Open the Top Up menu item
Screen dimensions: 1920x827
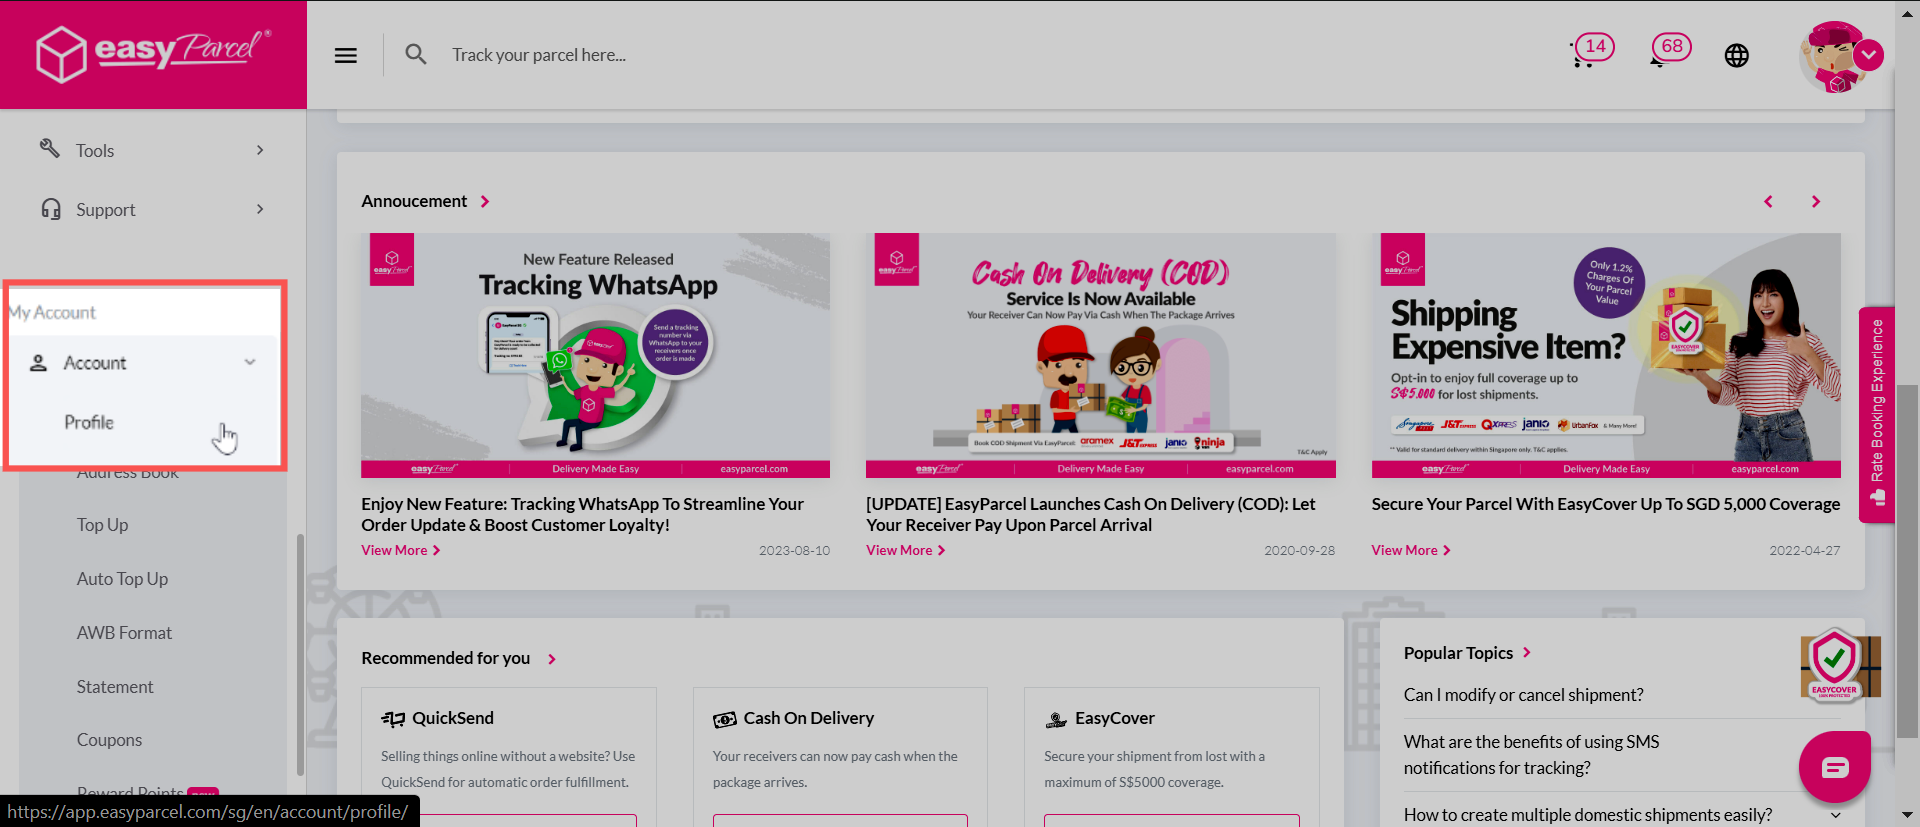click(x=102, y=525)
